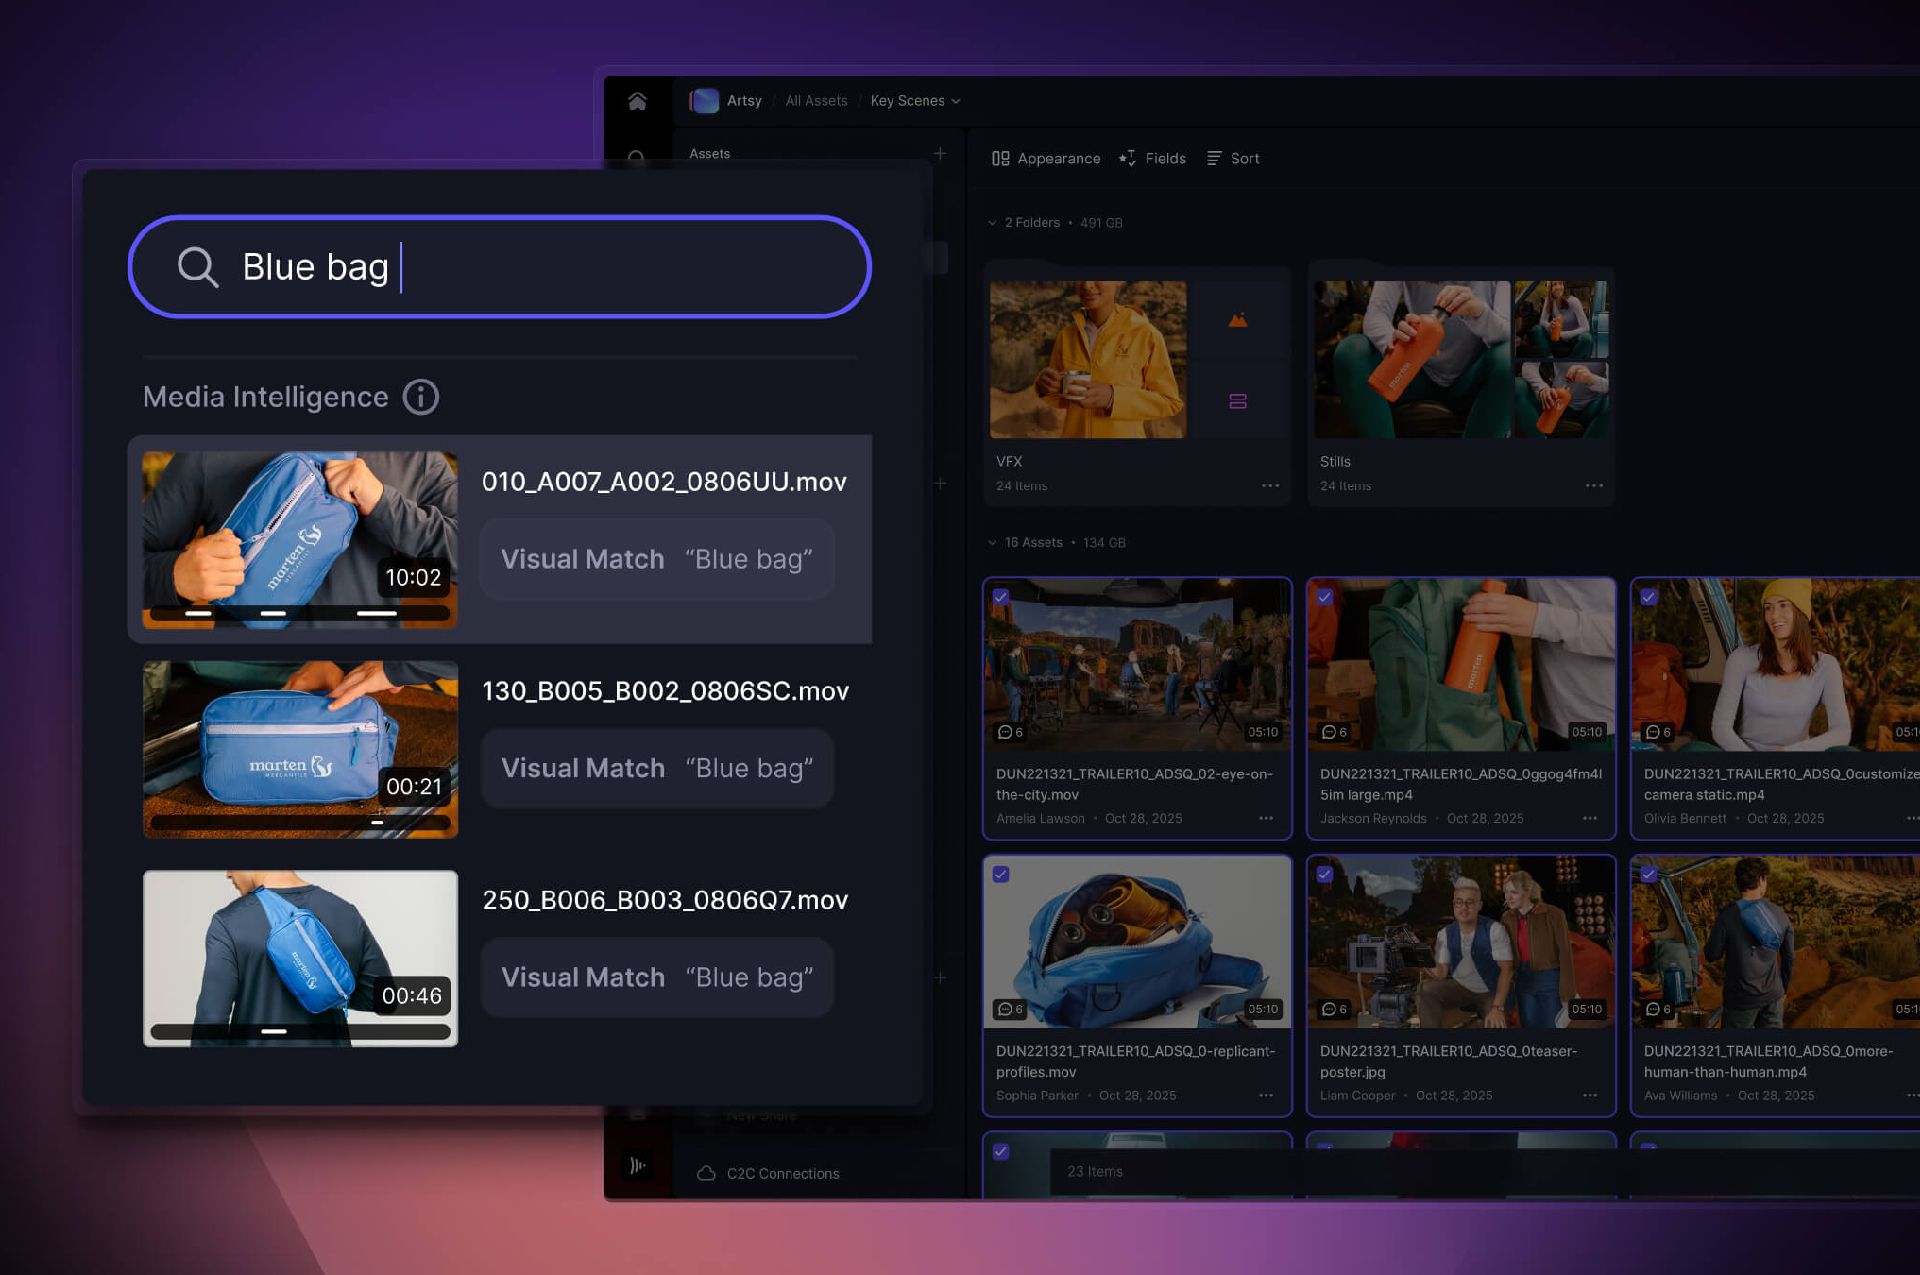
Task: Collapse the 18 Assets section
Action: [x=992, y=543]
